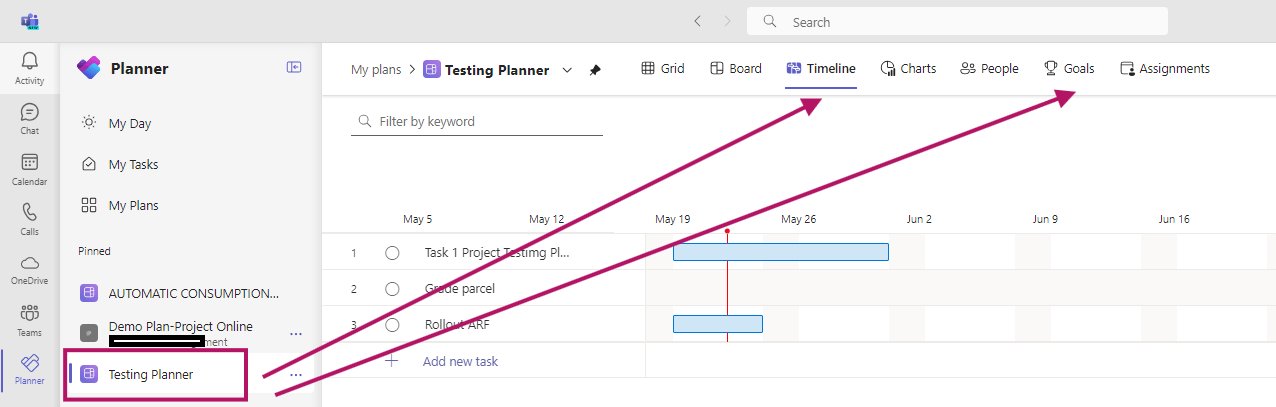Select the Rollout ARF timeline bar

(717, 324)
